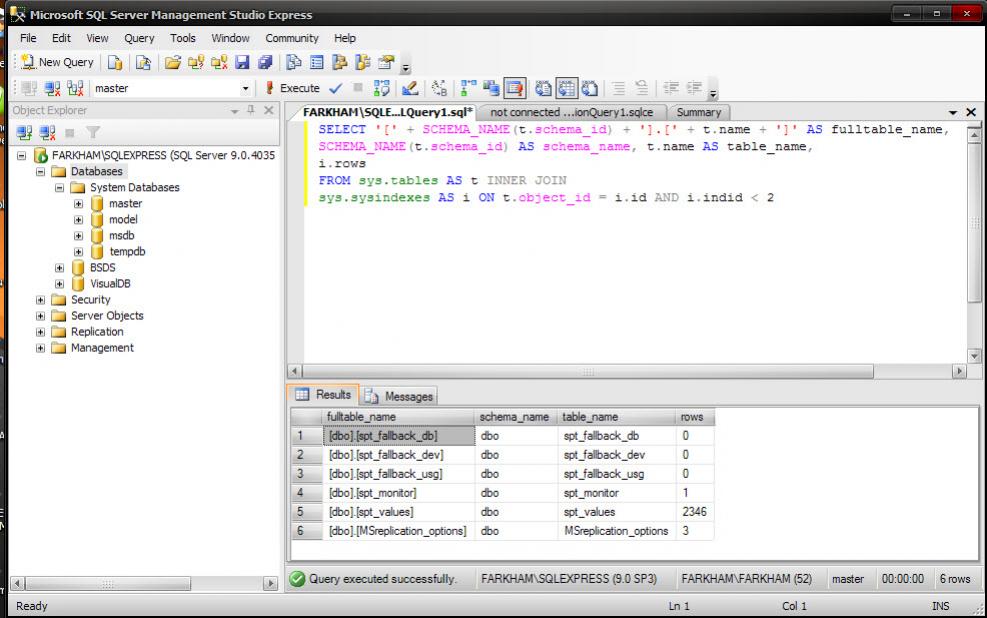Click the New Query toolbar button
Image resolution: width=987 pixels, height=618 pixels.
click(58, 62)
